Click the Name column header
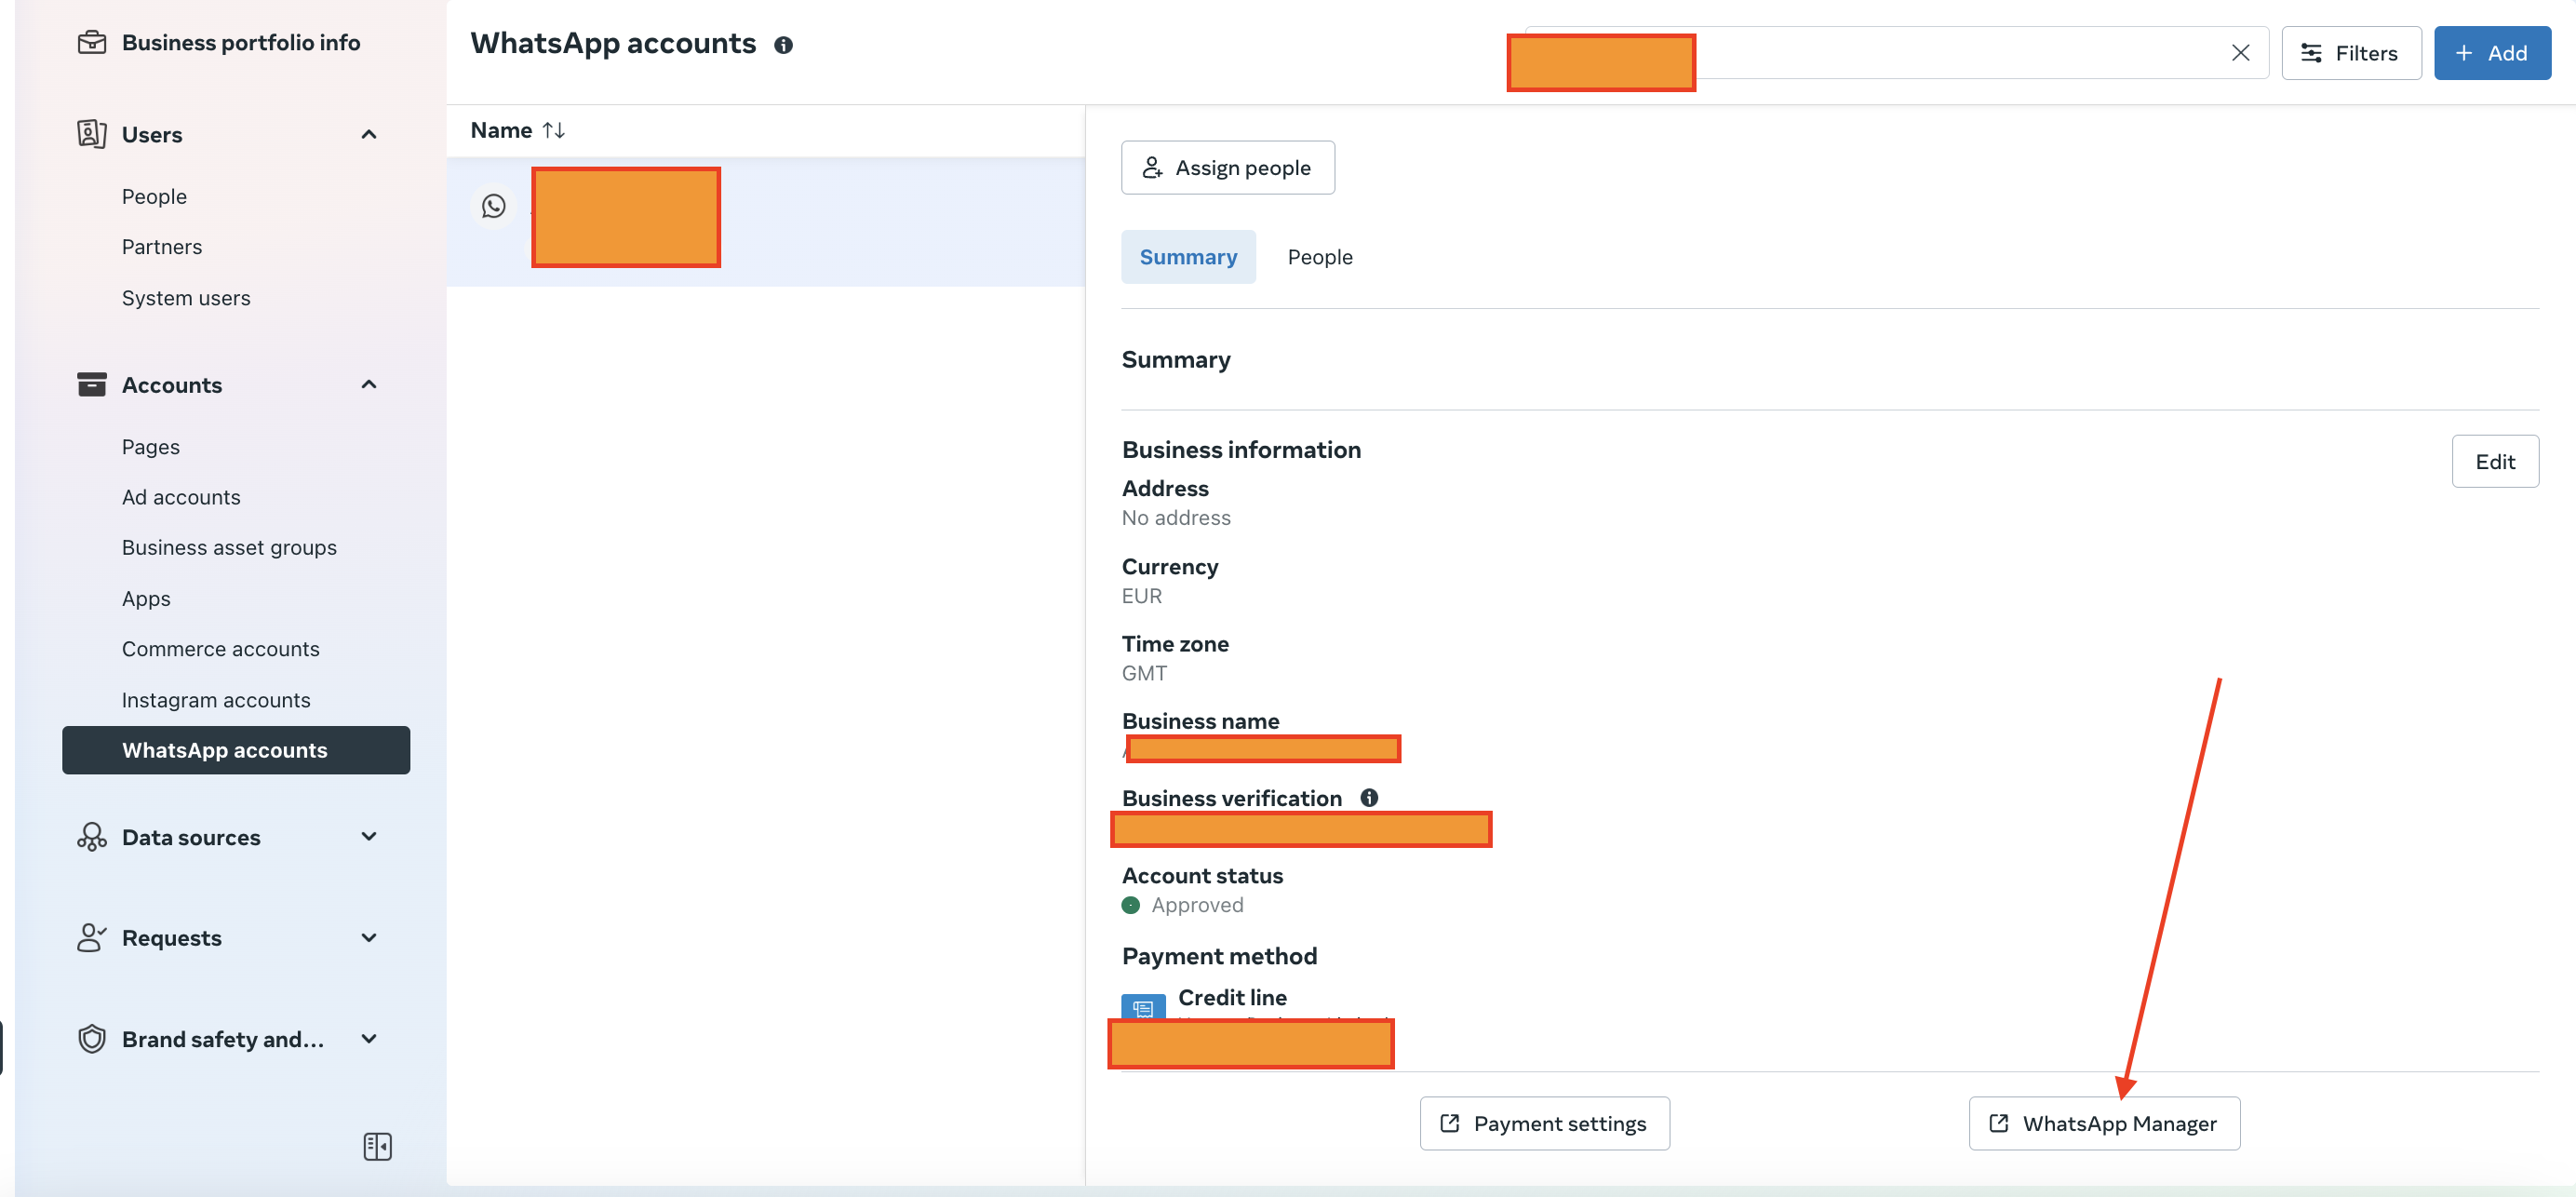This screenshot has height=1197, width=2576. pyautogui.click(x=501, y=130)
